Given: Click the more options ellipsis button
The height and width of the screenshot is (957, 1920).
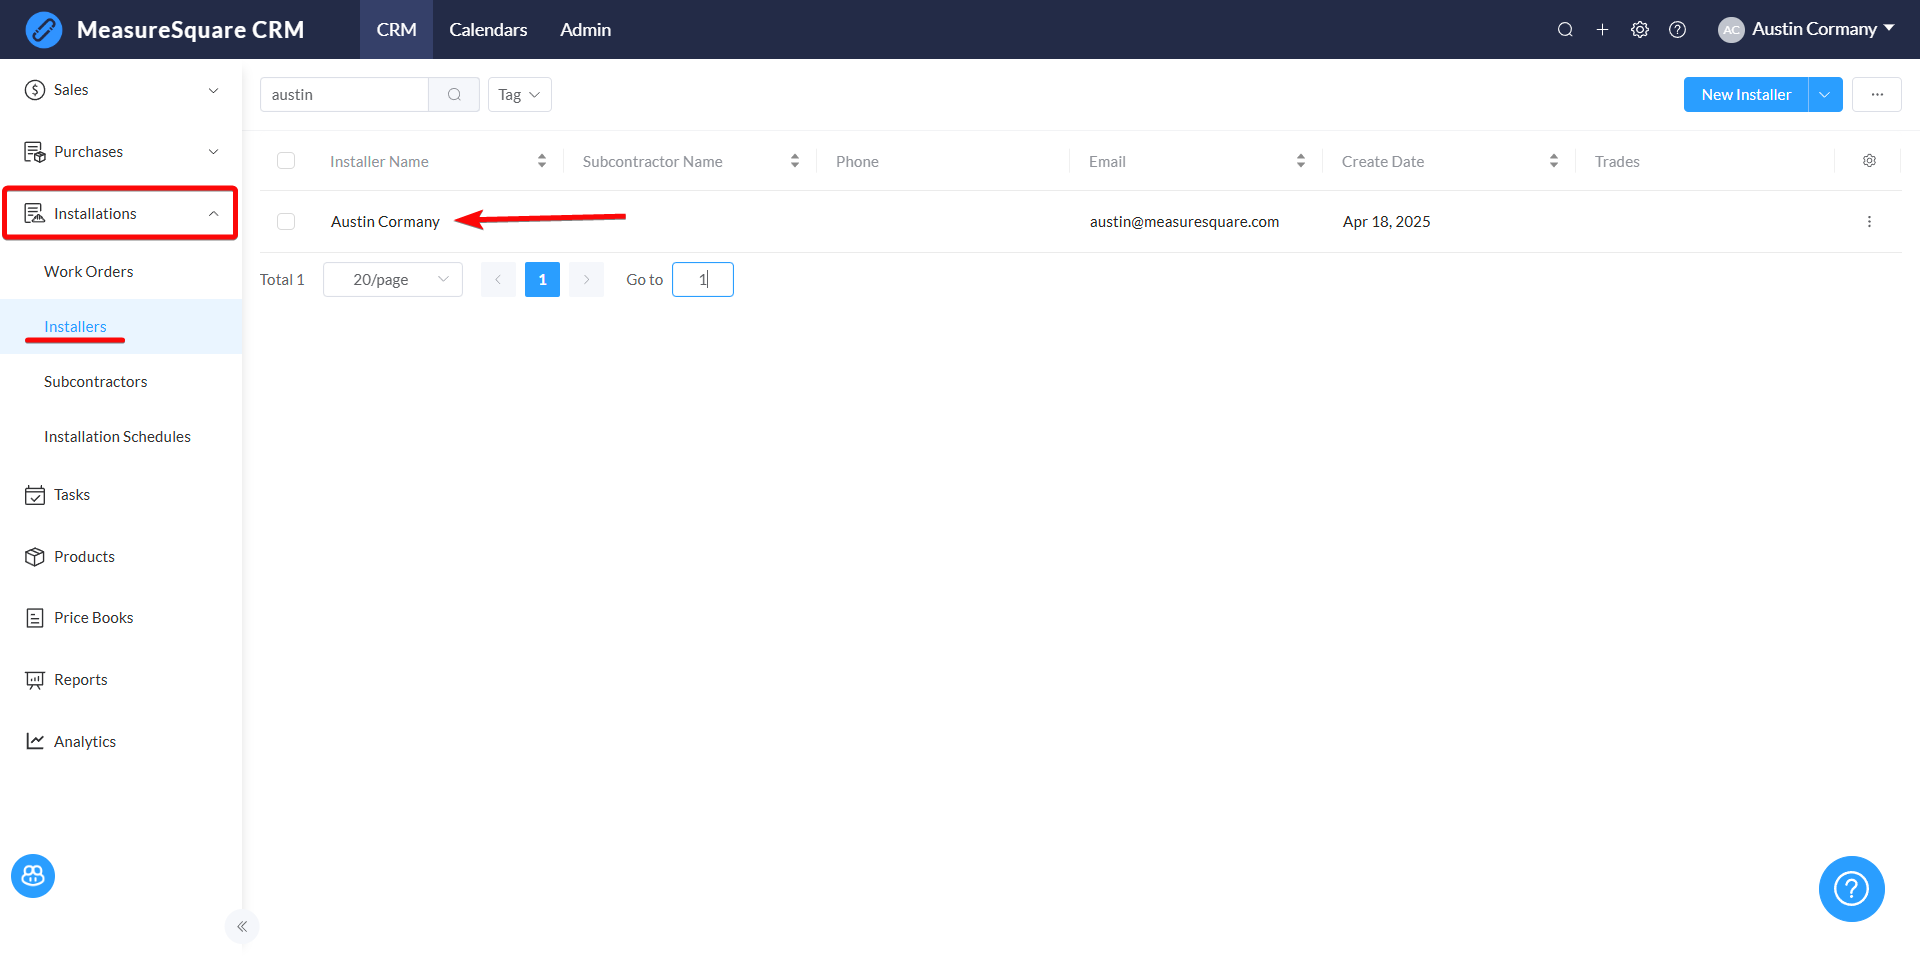Looking at the screenshot, I should pos(1877,95).
